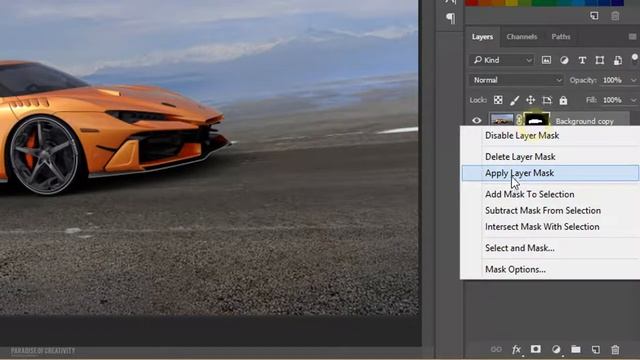
Task: Pick the red swatch in the Swatches panel
Action: point(472,3)
